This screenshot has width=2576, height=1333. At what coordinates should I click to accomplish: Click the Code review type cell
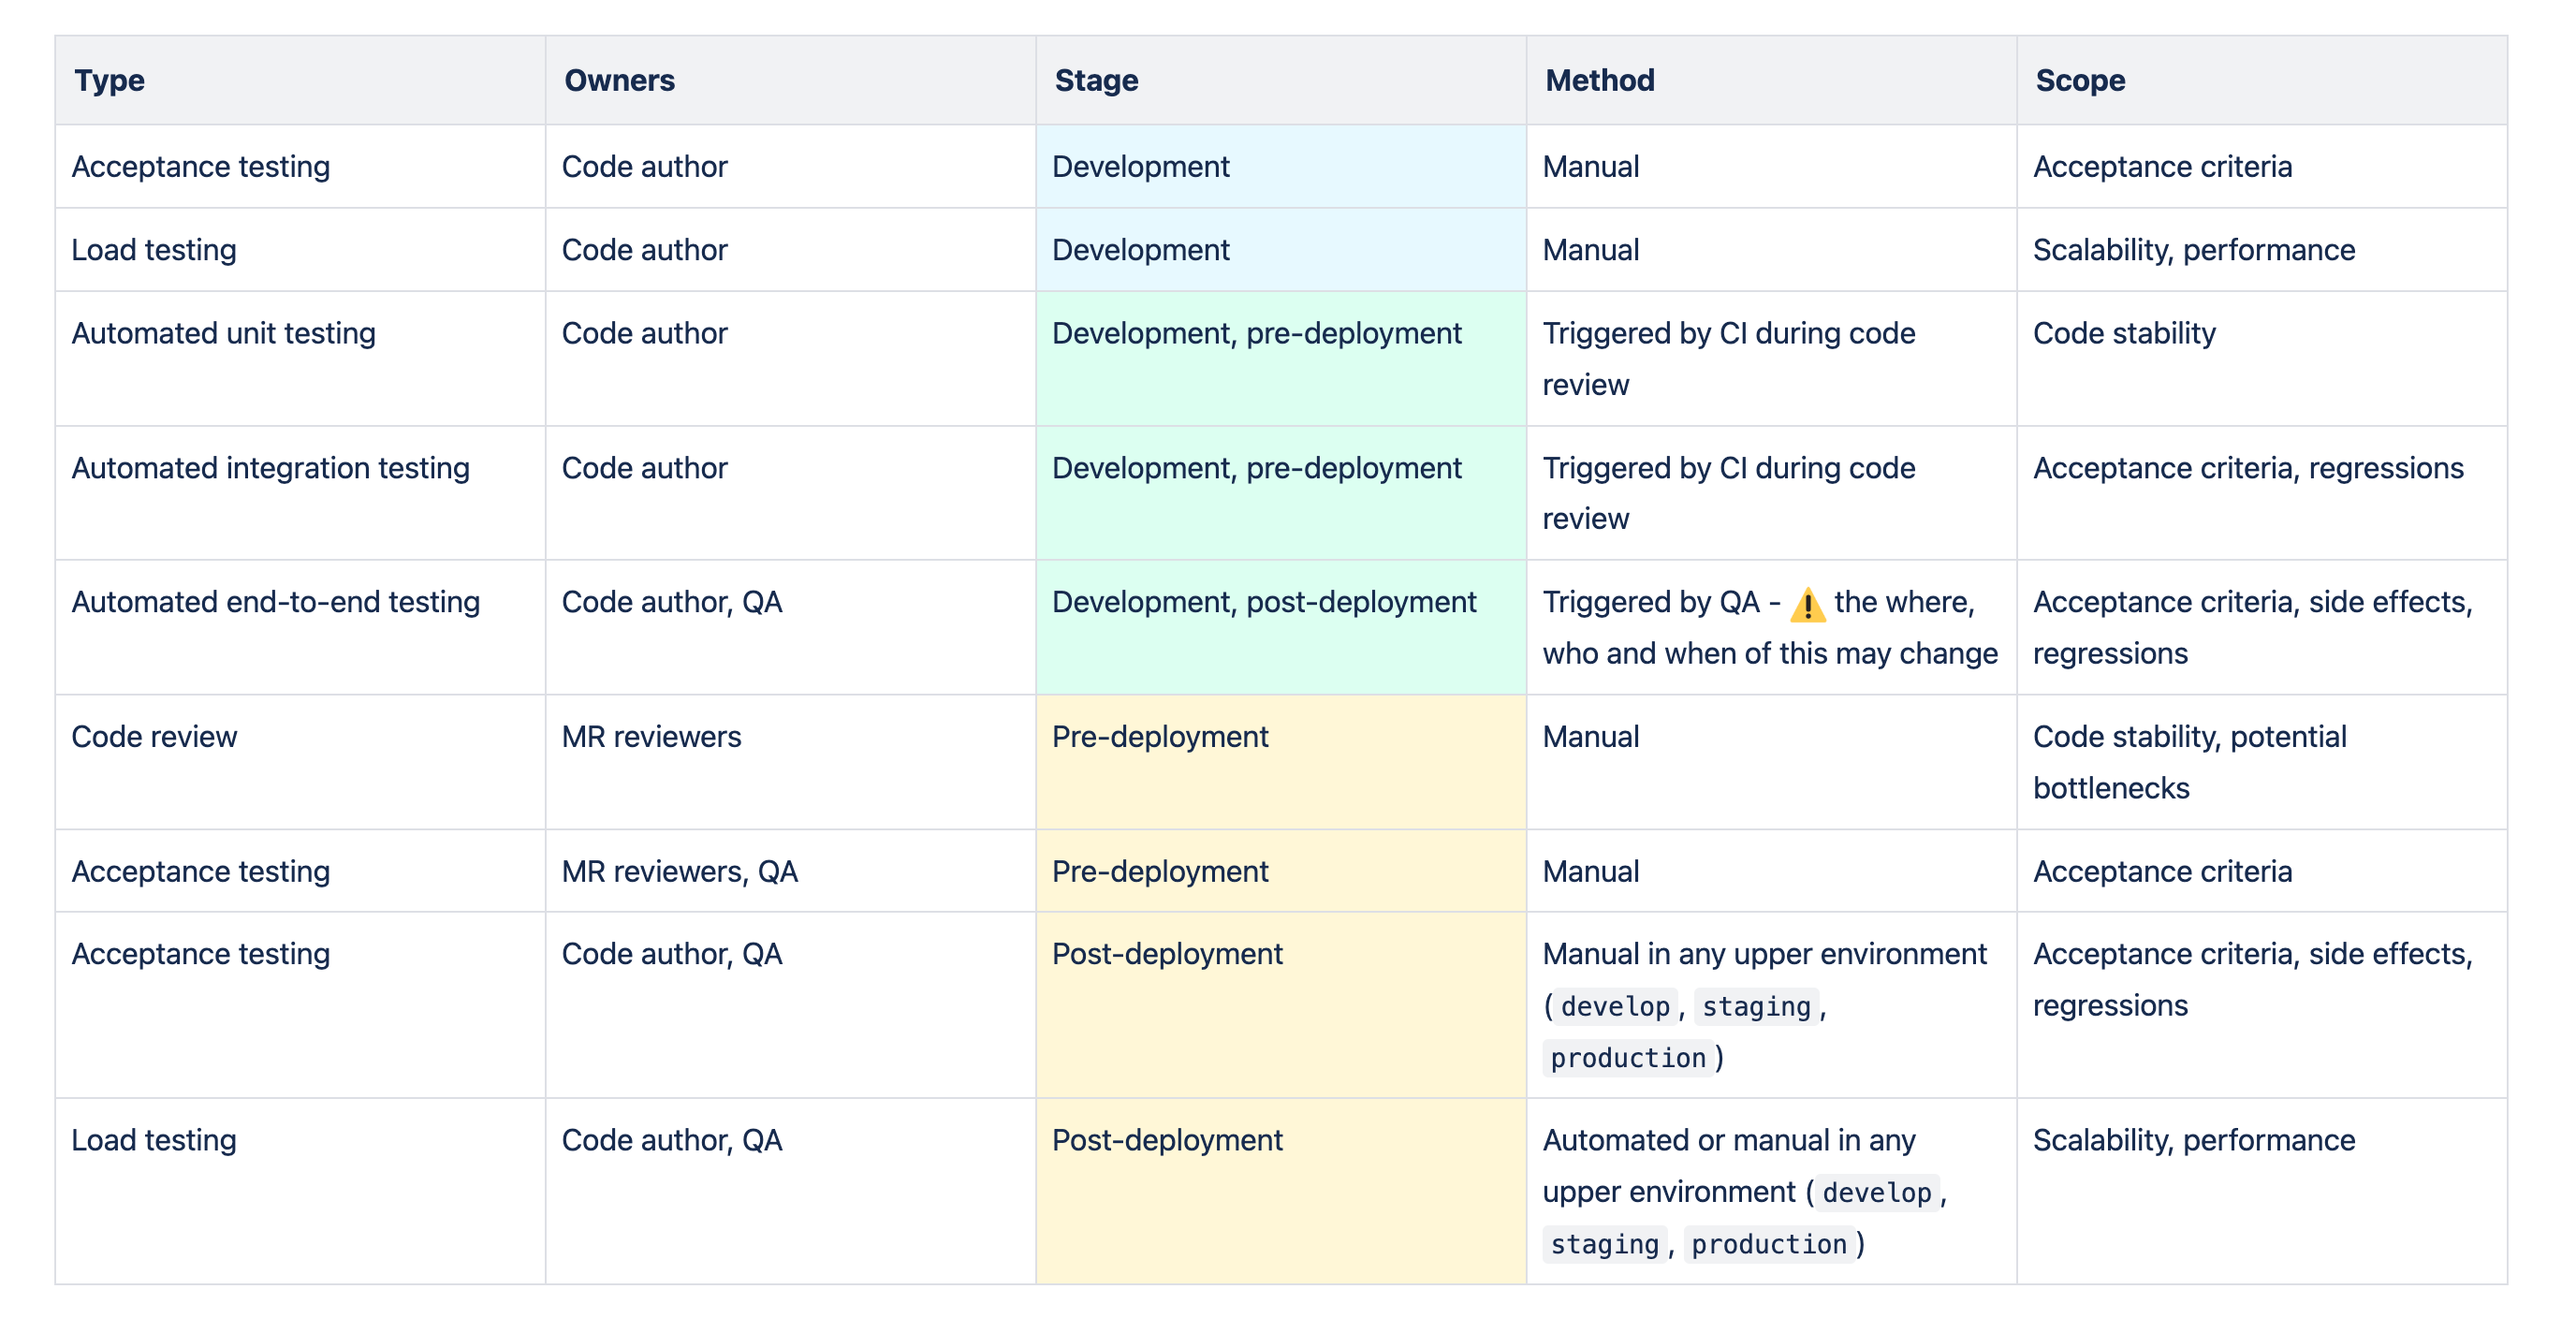155,737
